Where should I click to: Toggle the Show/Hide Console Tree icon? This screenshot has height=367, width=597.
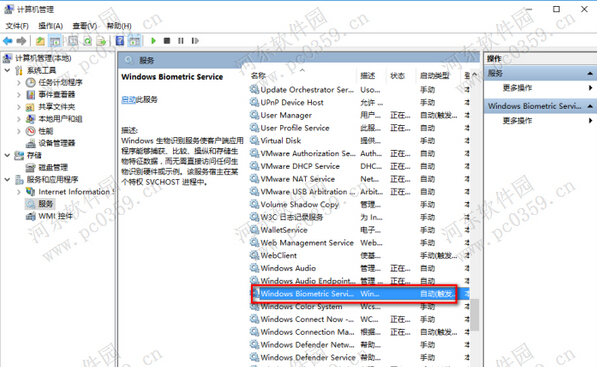tap(55, 41)
